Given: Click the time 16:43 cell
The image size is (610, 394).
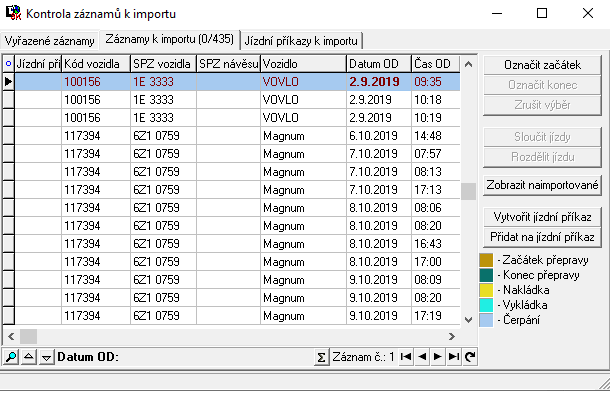Looking at the screenshot, I should click(x=436, y=244).
